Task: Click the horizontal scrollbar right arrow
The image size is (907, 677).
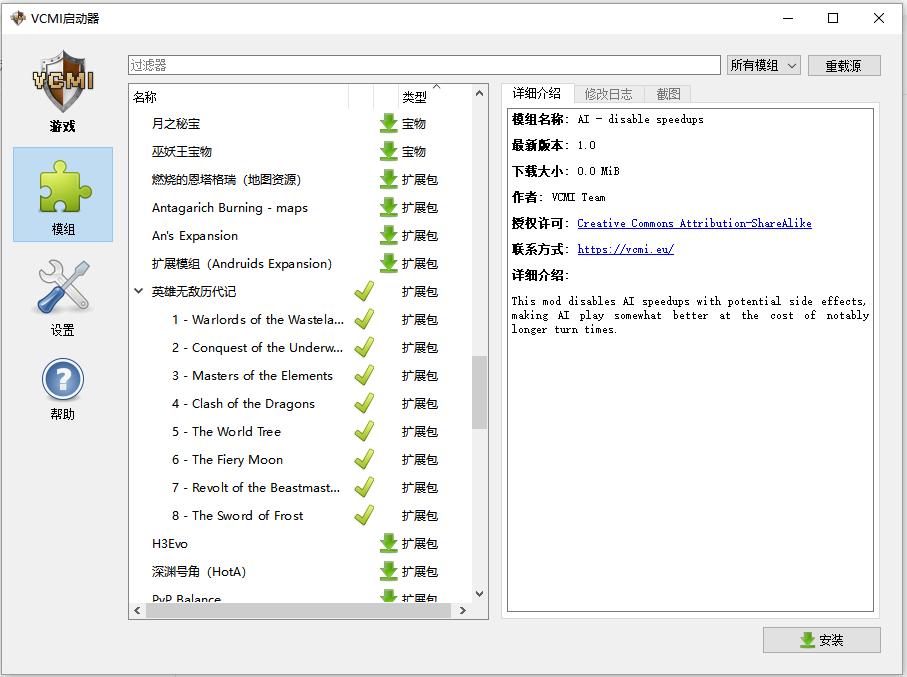Action: coord(463,610)
